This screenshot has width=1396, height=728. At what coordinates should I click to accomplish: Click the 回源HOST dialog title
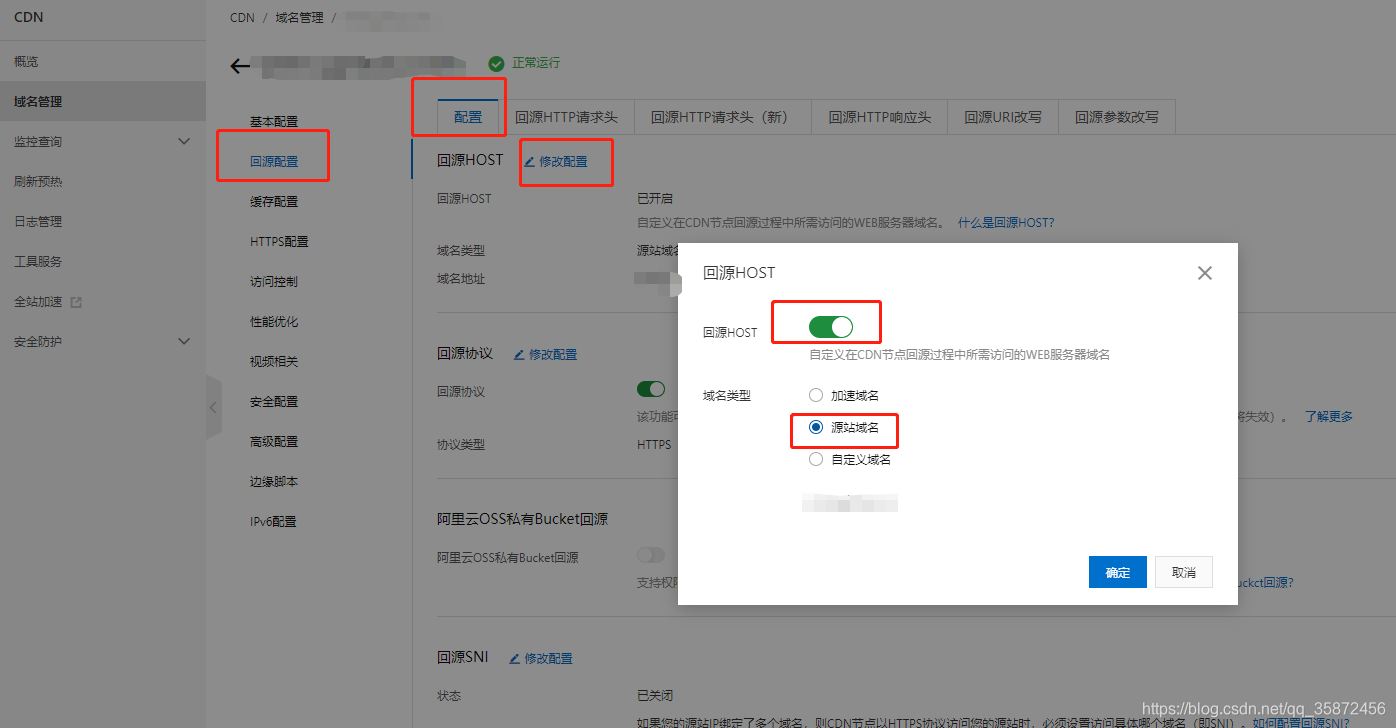coord(739,272)
